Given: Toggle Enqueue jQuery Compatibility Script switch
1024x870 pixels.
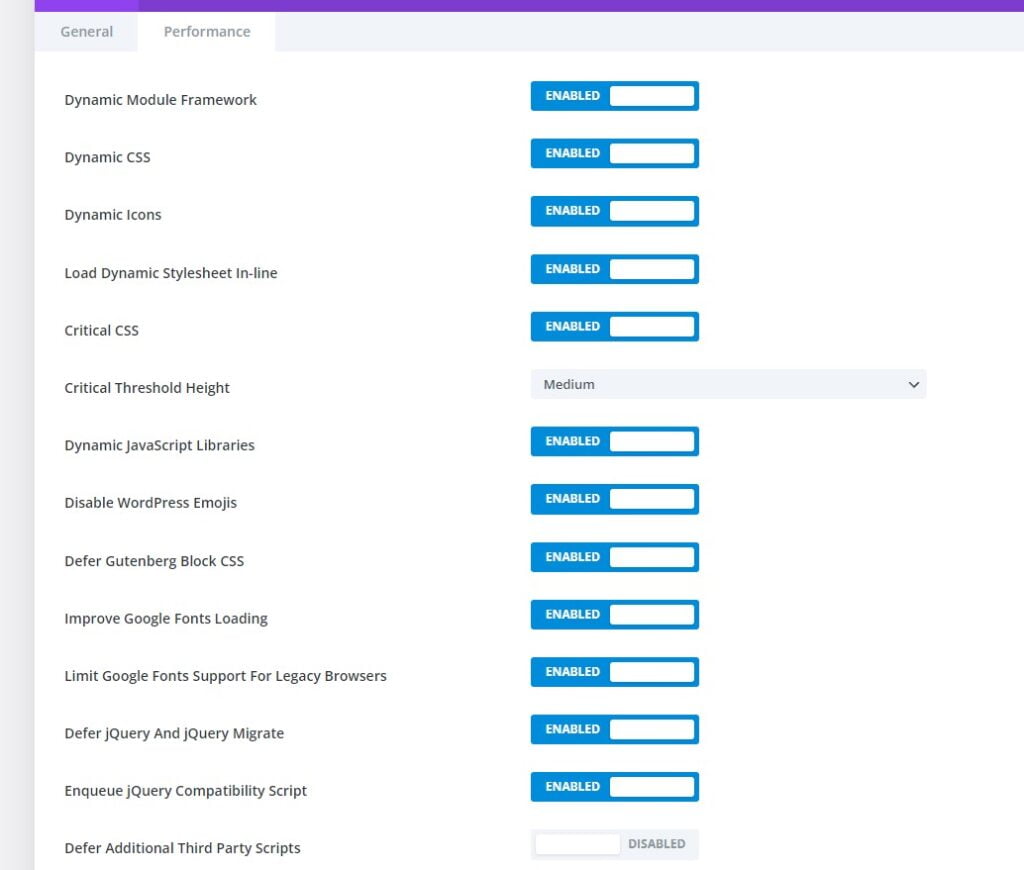Looking at the screenshot, I should pyautogui.click(x=615, y=787).
